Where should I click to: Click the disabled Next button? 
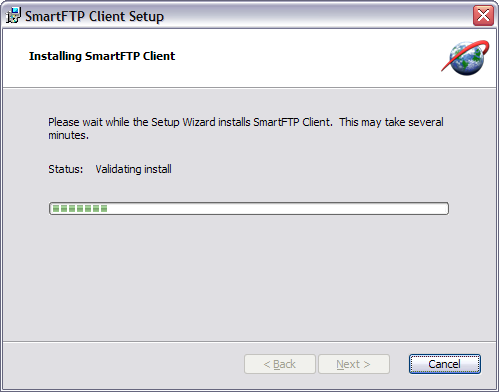354,364
